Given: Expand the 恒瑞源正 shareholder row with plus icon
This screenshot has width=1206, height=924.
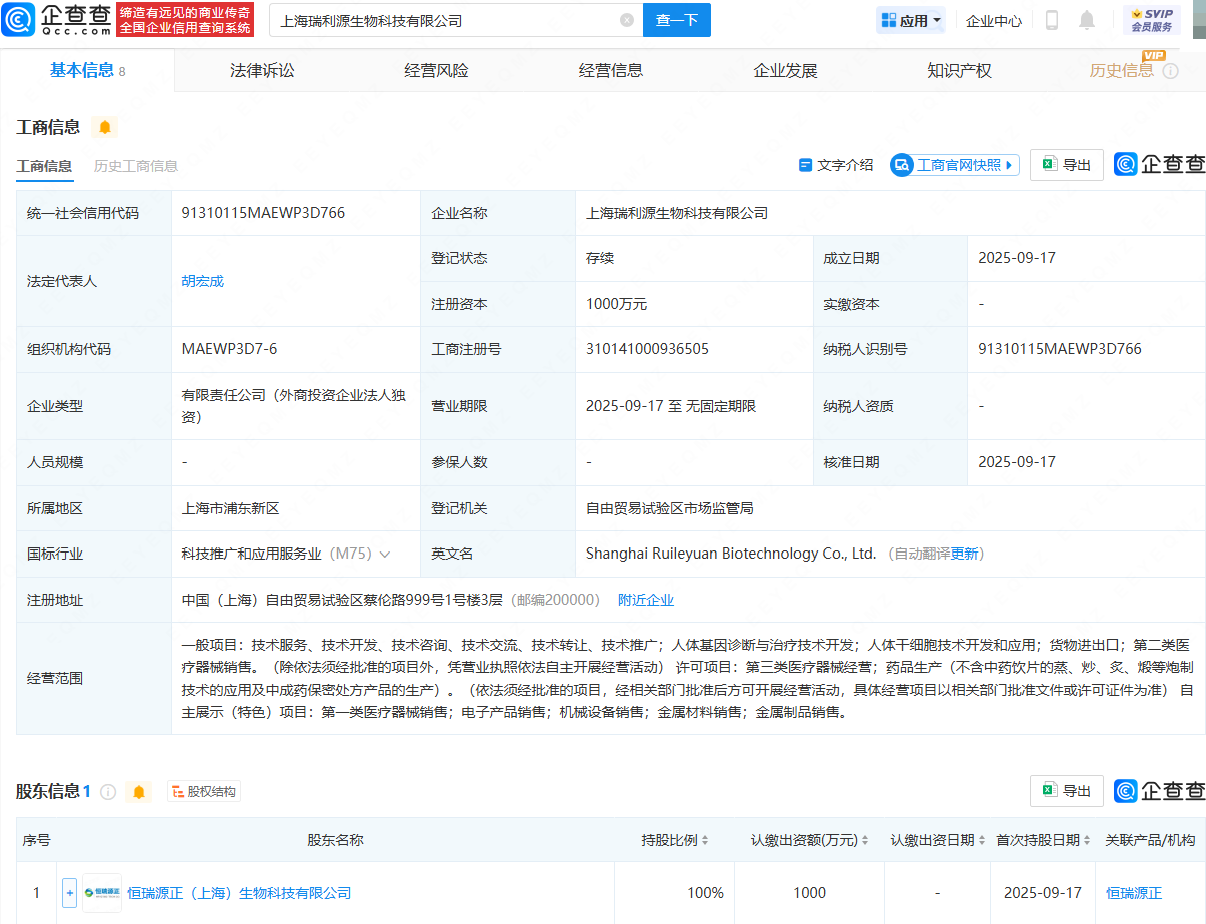Looking at the screenshot, I should click(x=69, y=893).
